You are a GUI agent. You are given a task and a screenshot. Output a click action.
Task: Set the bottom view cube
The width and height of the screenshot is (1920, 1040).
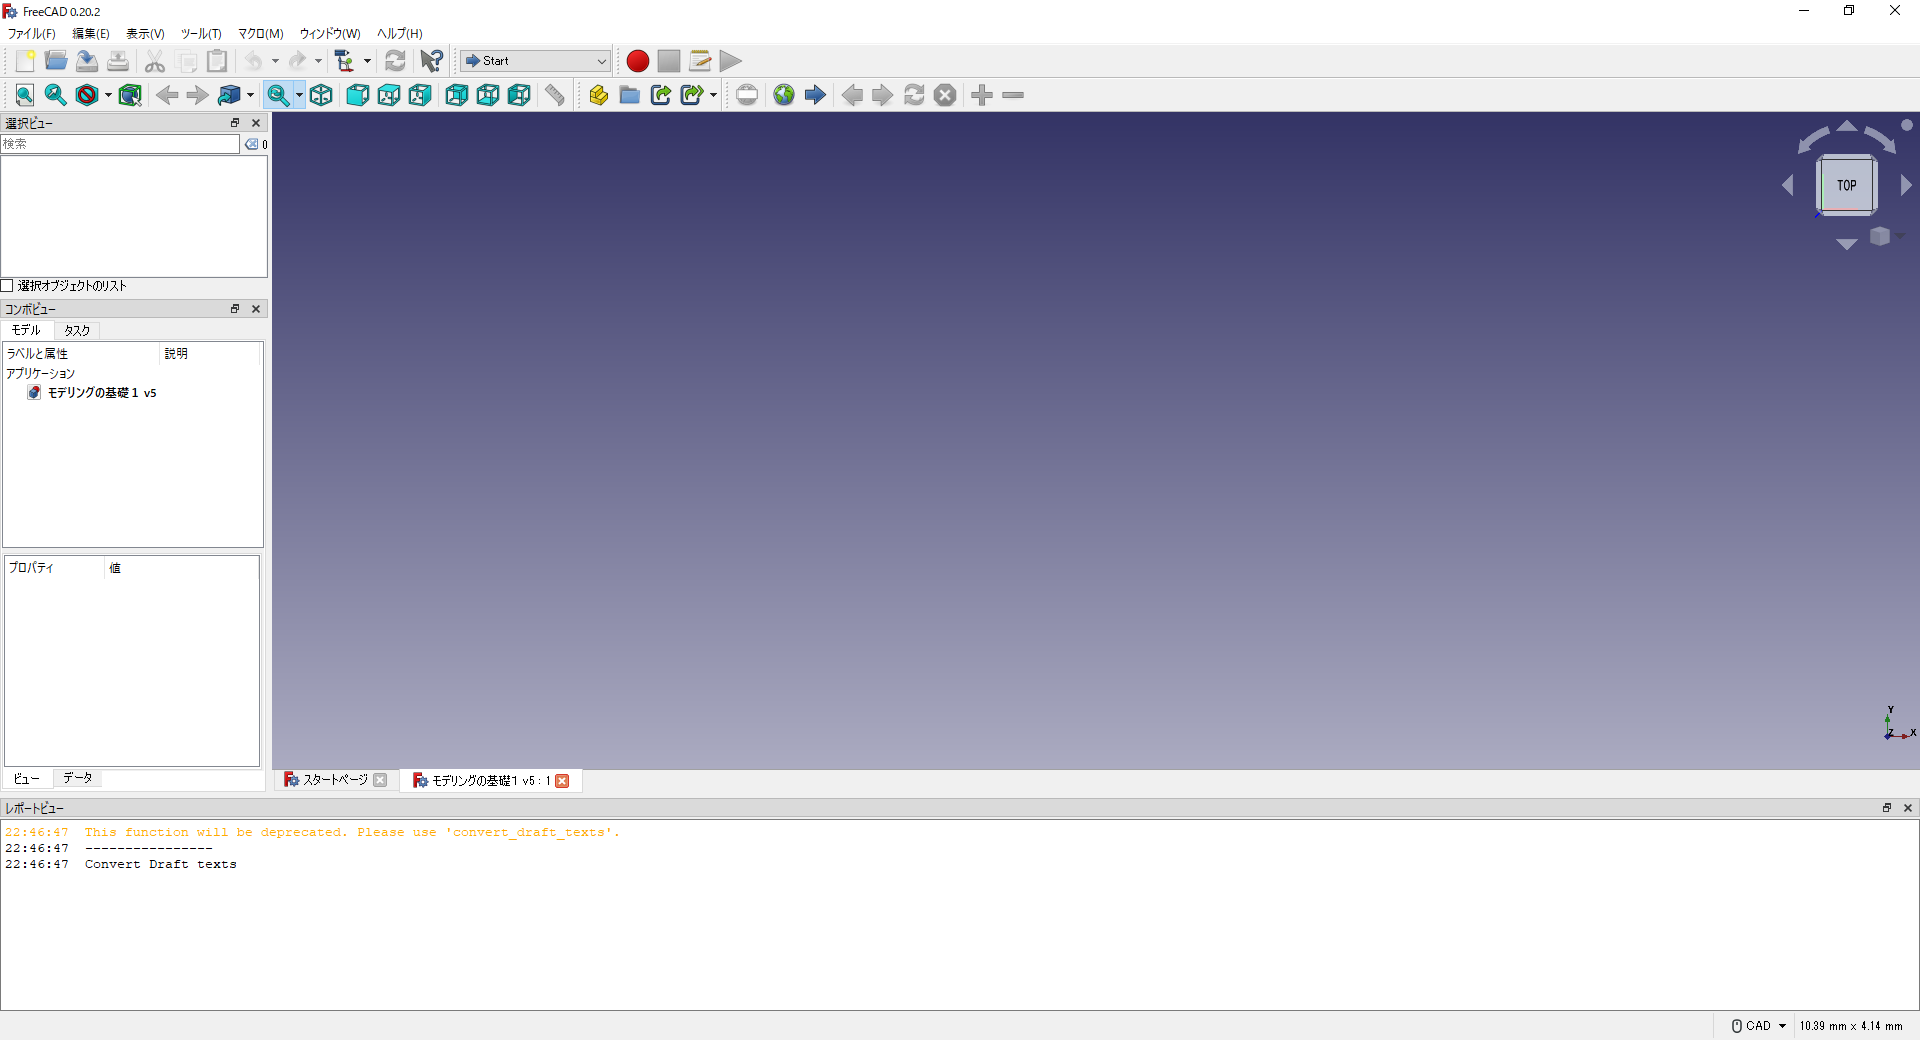coord(488,95)
